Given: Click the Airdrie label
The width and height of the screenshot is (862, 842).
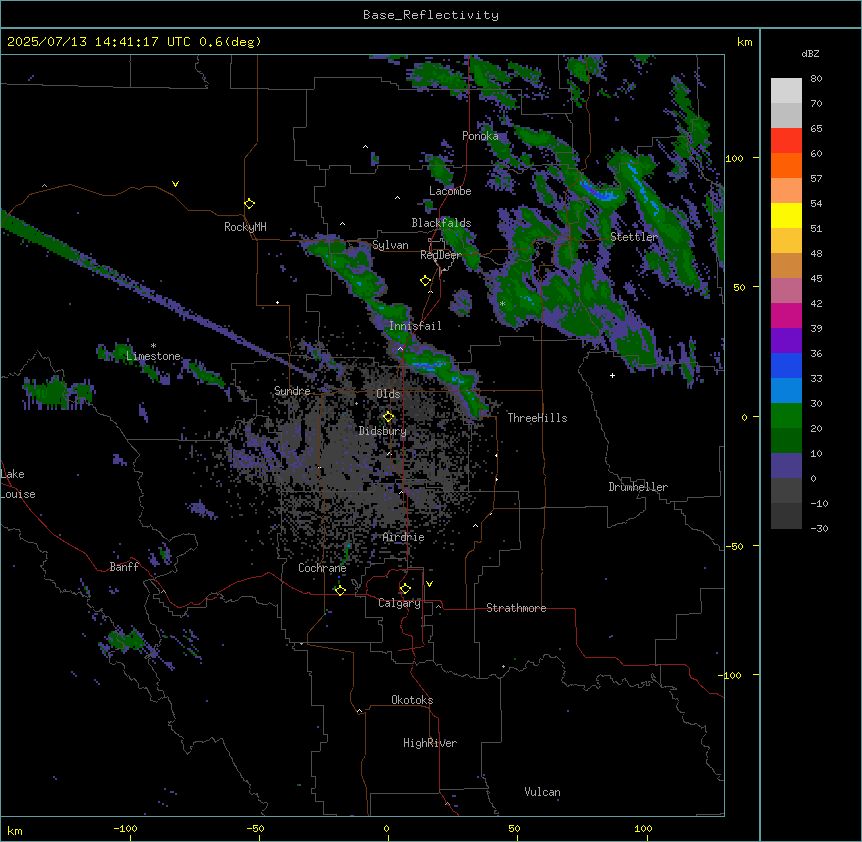Looking at the screenshot, I should click(404, 538).
